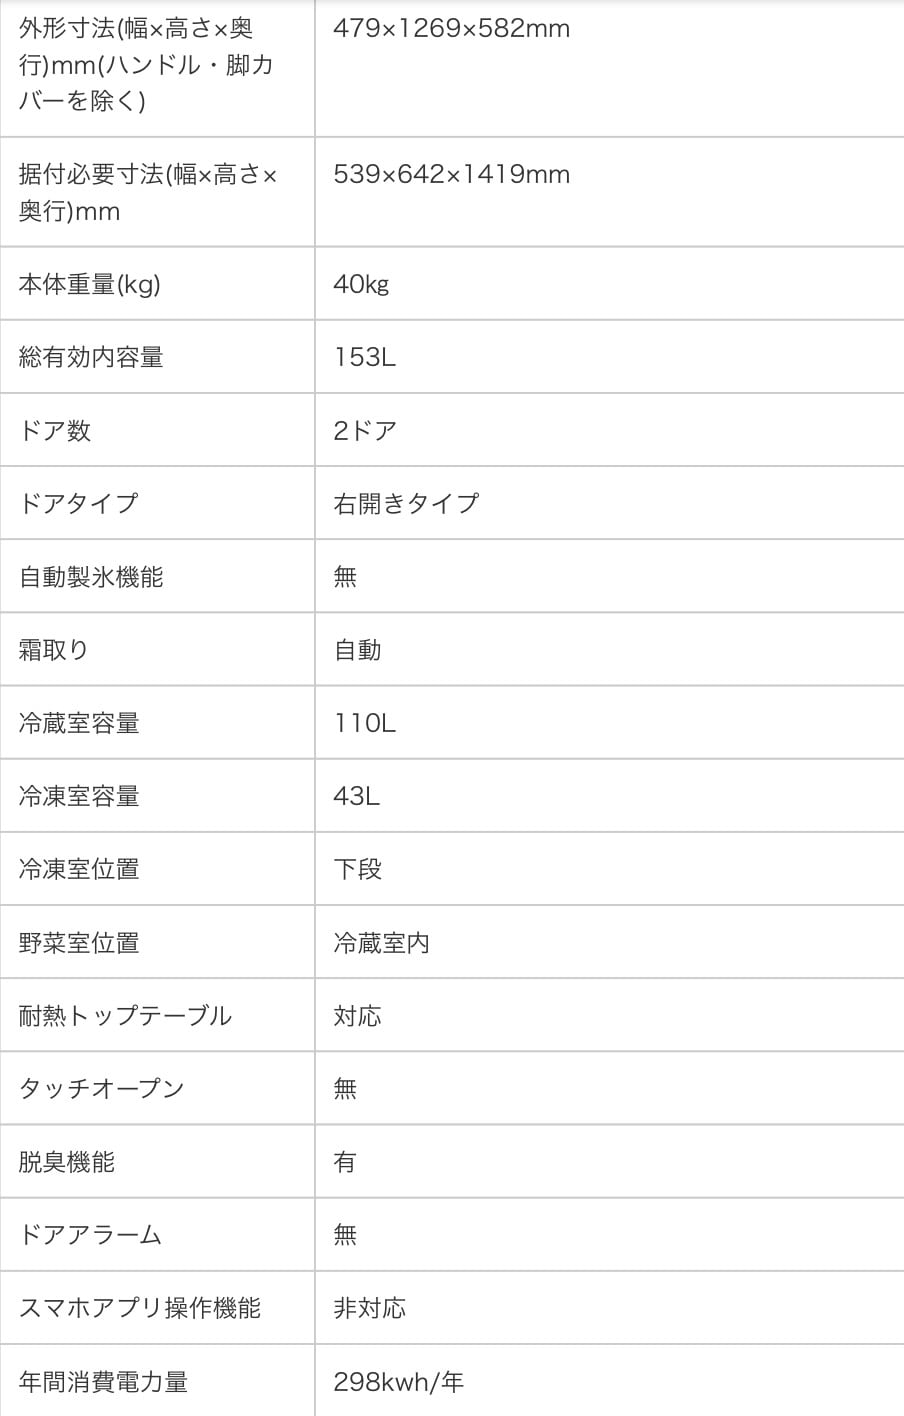The width and height of the screenshot is (904, 1416).
Task: Click the 総有効内容量 label
Action: point(91,358)
